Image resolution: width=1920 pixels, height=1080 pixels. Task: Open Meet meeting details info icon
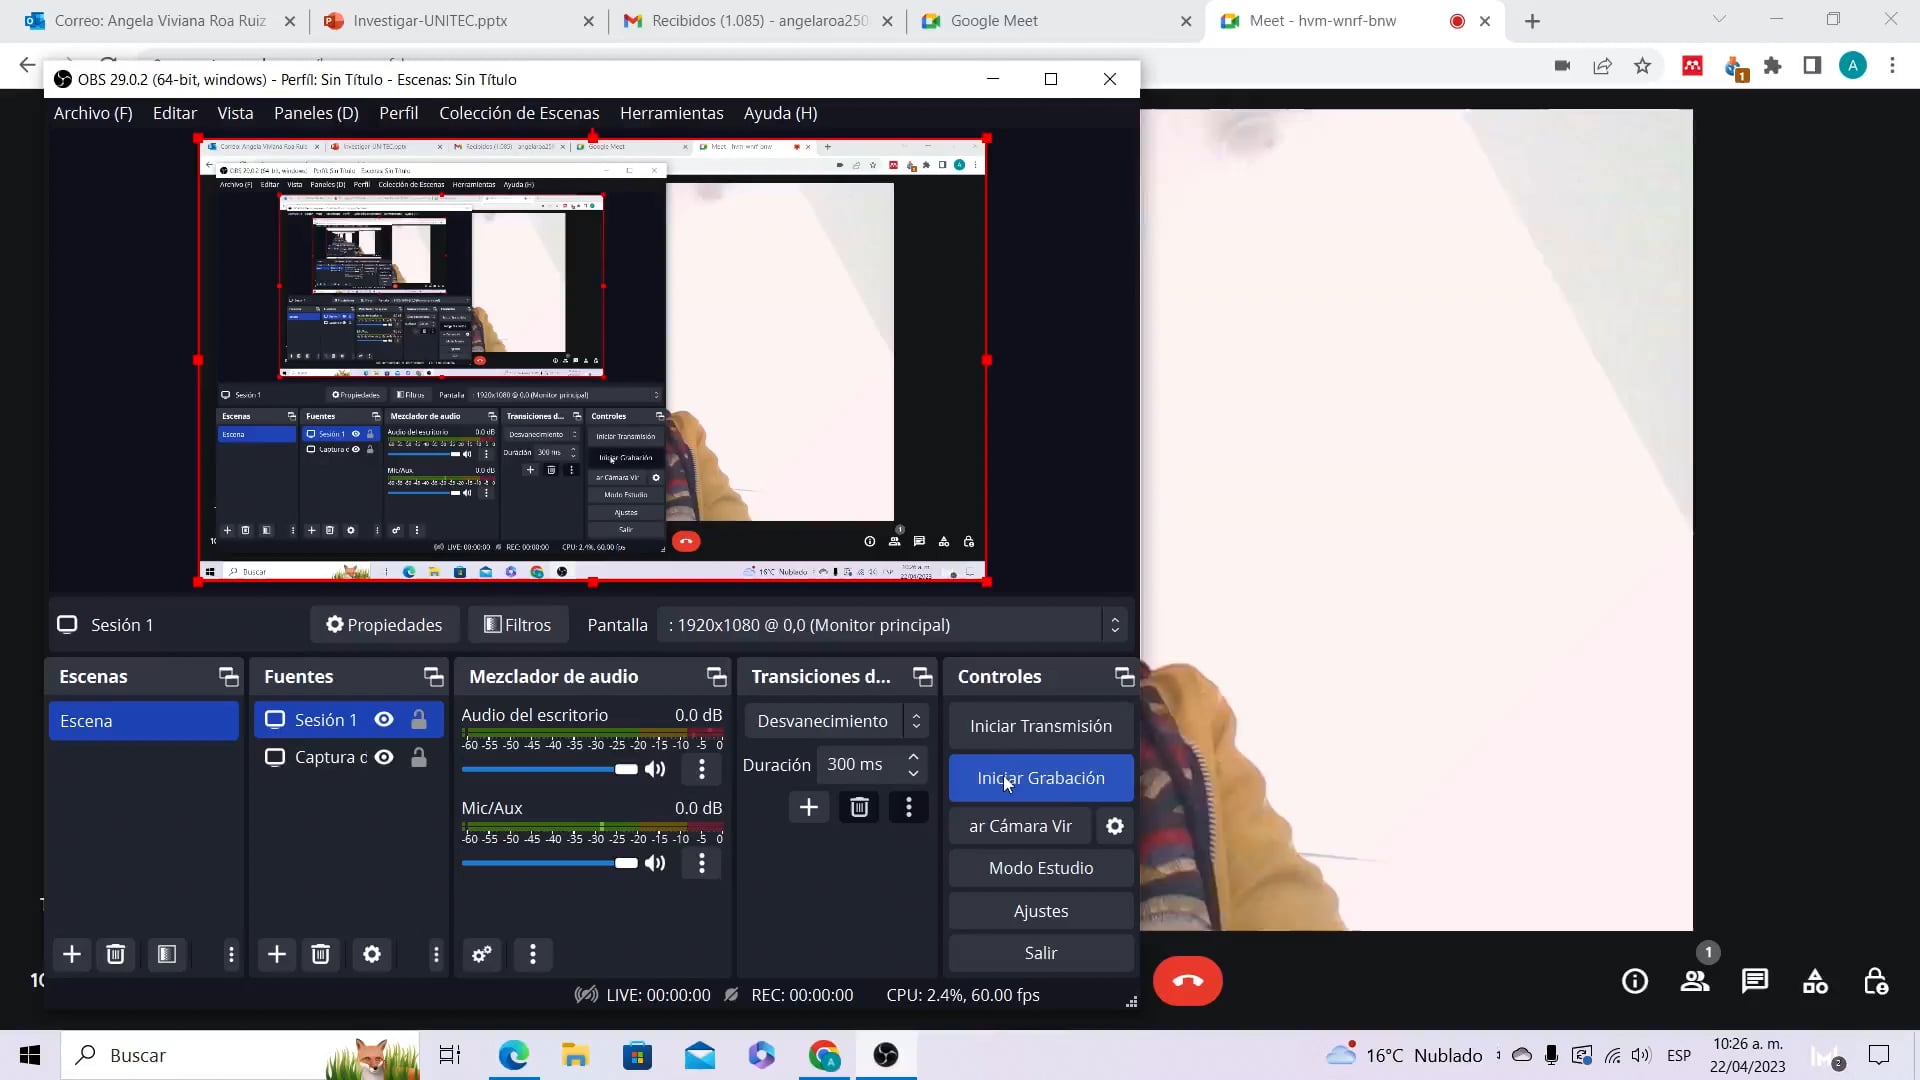pos(1635,981)
